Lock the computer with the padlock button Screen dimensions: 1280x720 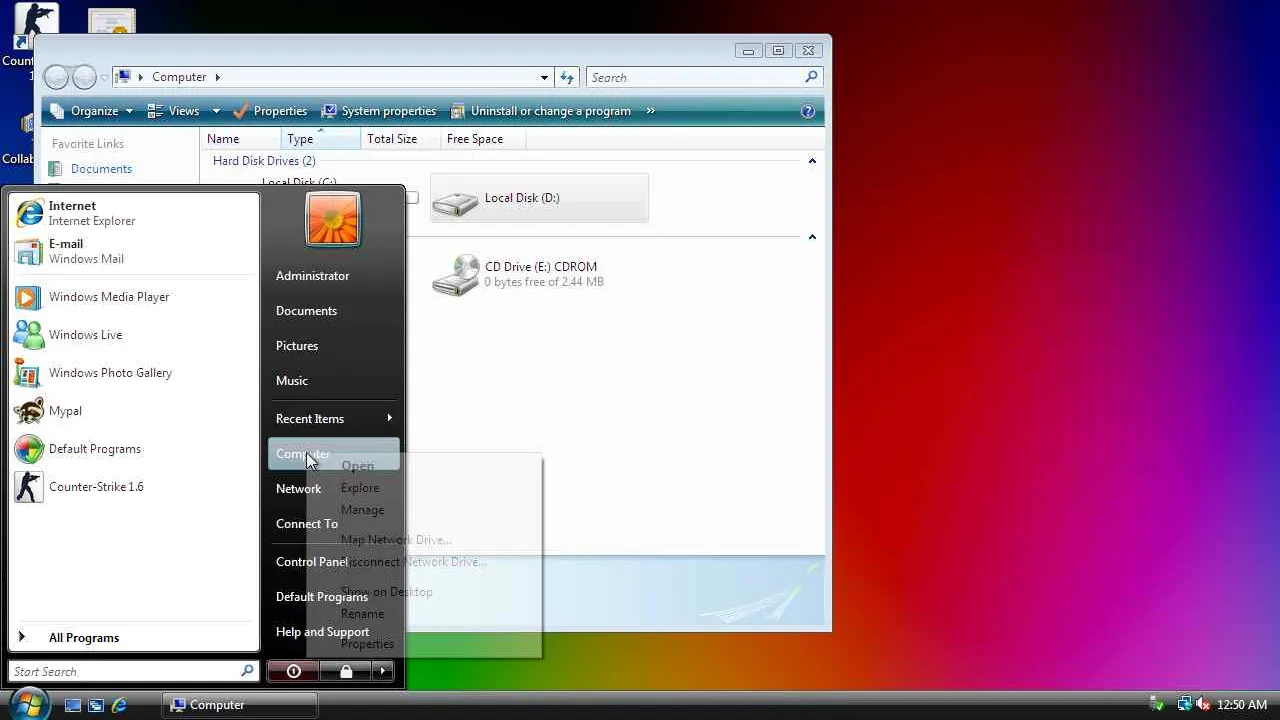click(346, 672)
